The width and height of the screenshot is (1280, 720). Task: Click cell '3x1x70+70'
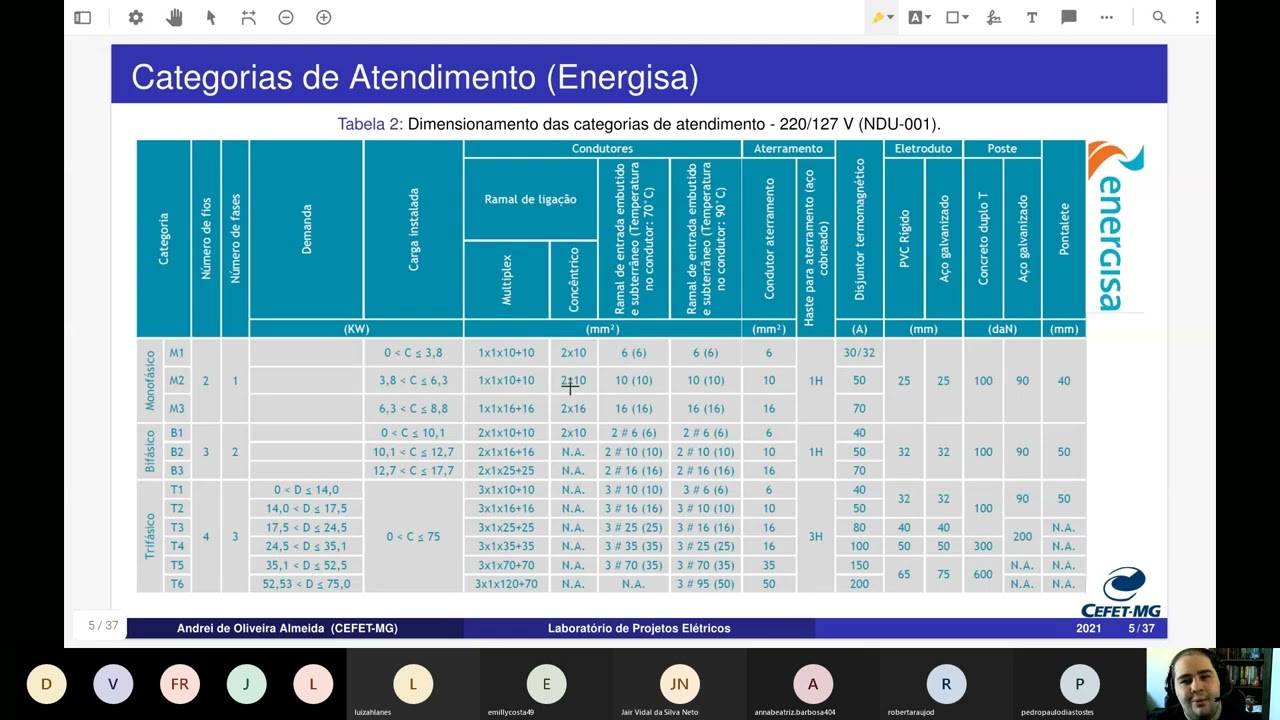[x=506, y=565]
